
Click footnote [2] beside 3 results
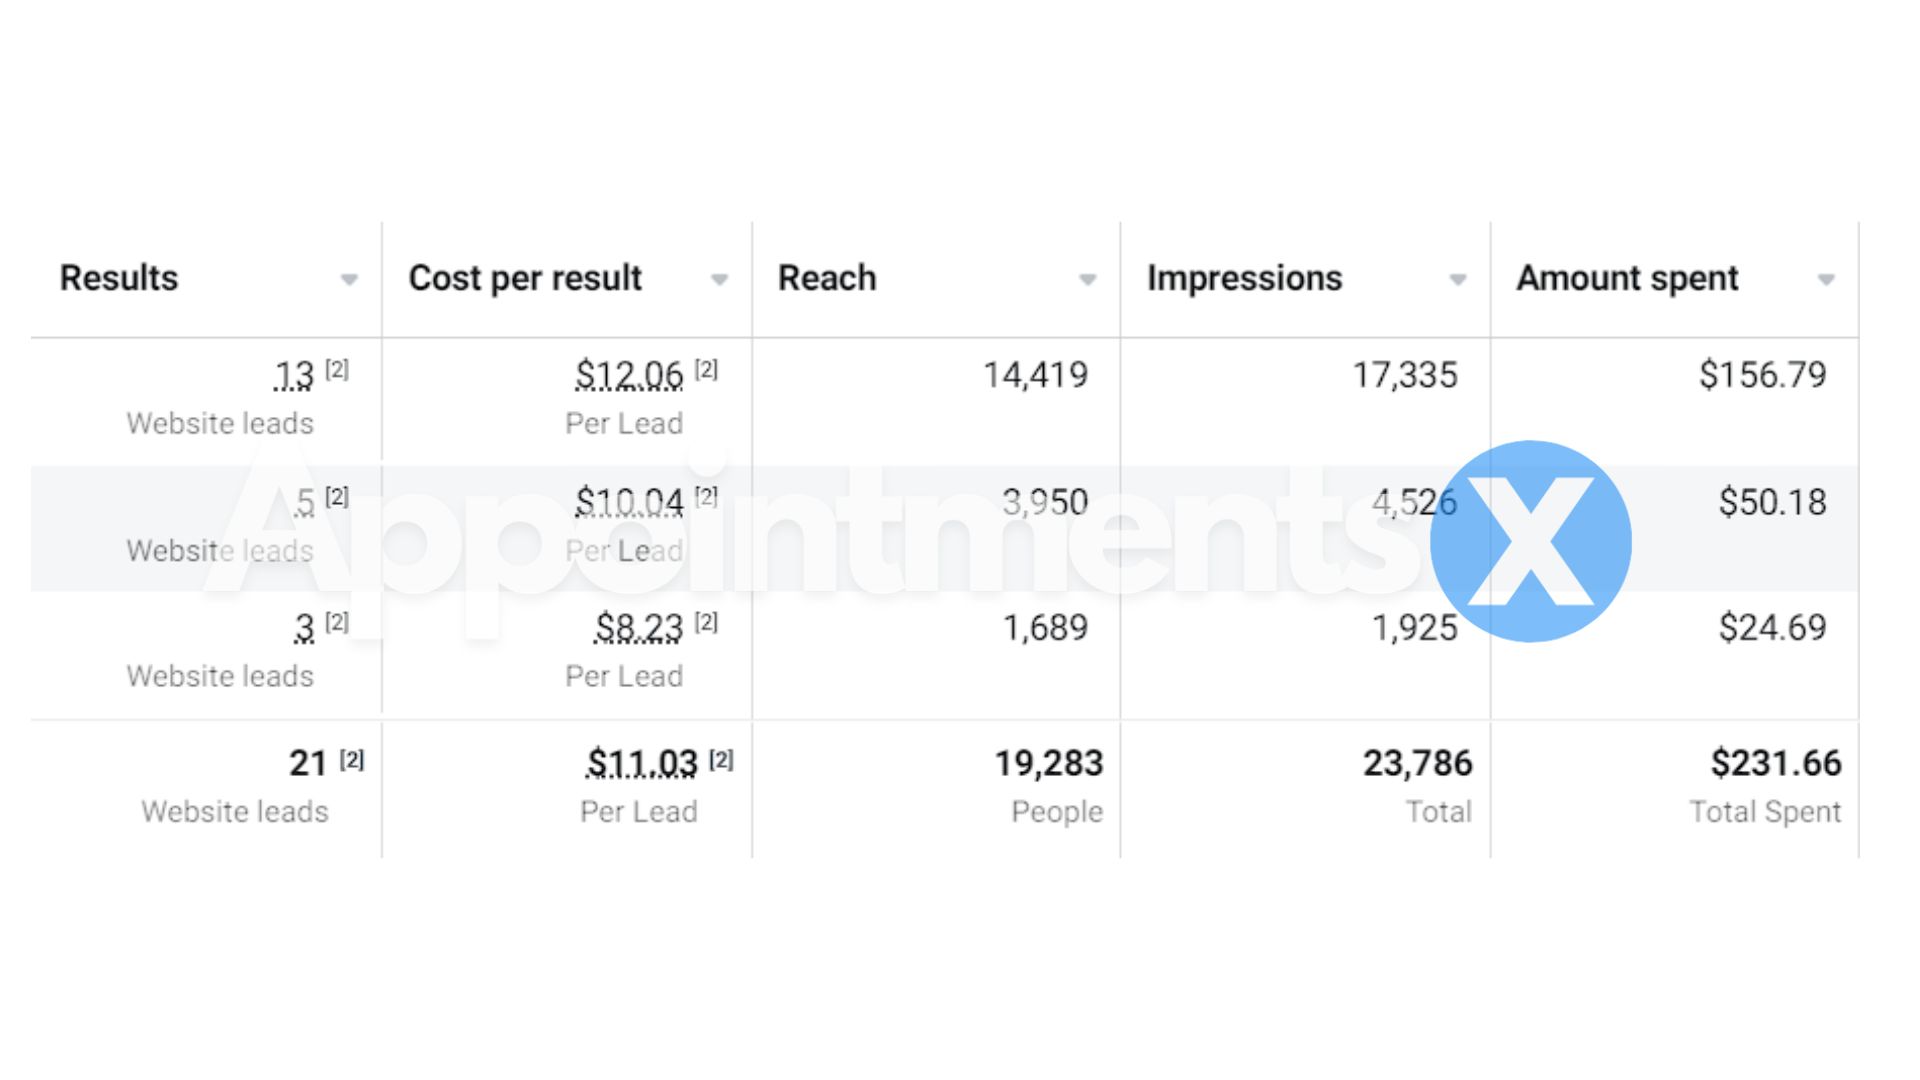point(337,622)
